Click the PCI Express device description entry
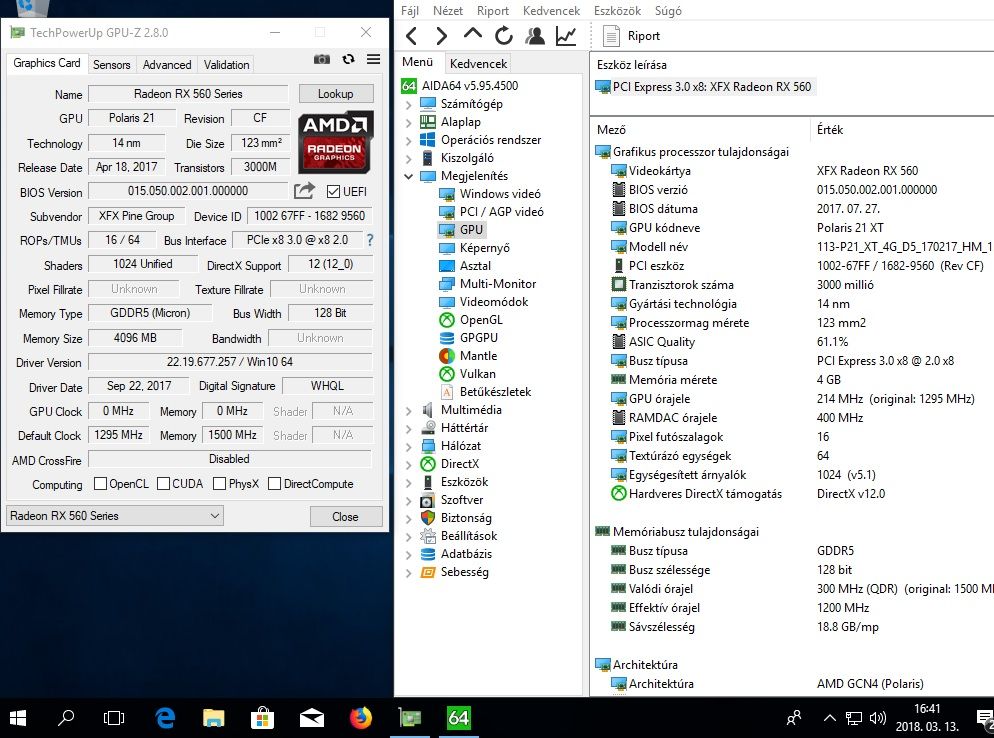 (x=704, y=87)
